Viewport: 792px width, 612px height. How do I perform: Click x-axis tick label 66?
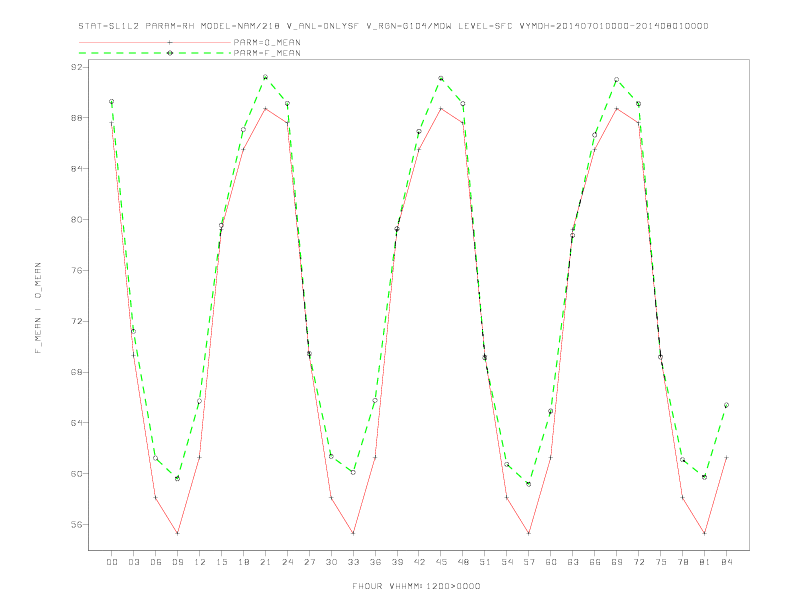click(x=595, y=562)
